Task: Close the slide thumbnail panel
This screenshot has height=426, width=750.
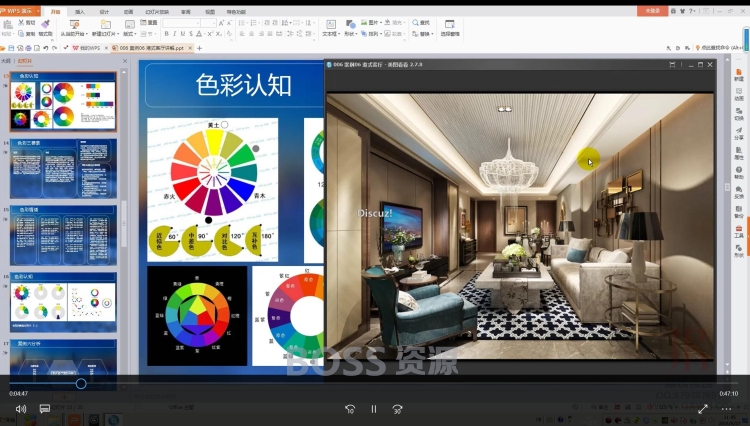Action: pos(125,61)
